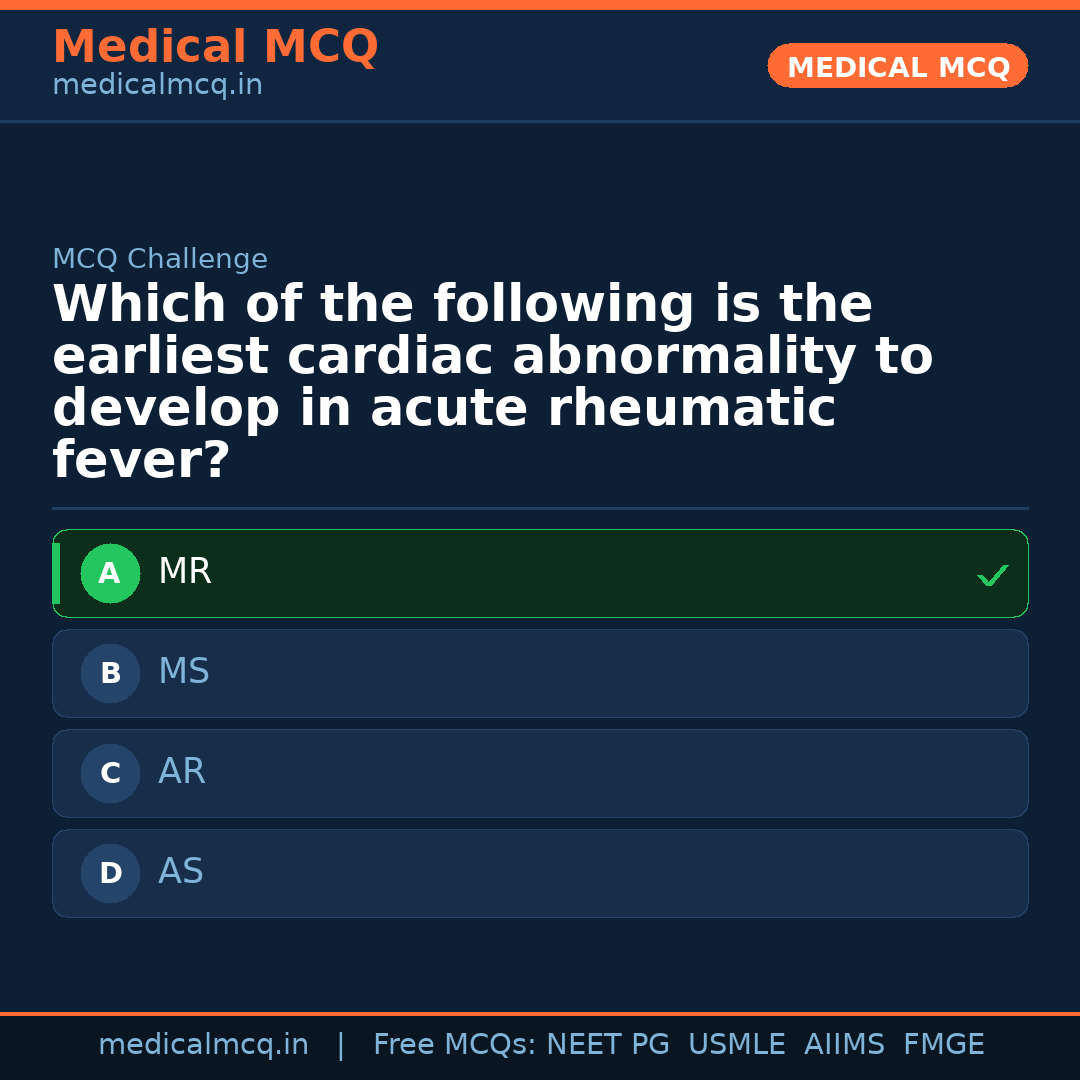Click the highlighted correct answer row

click(540, 573)
